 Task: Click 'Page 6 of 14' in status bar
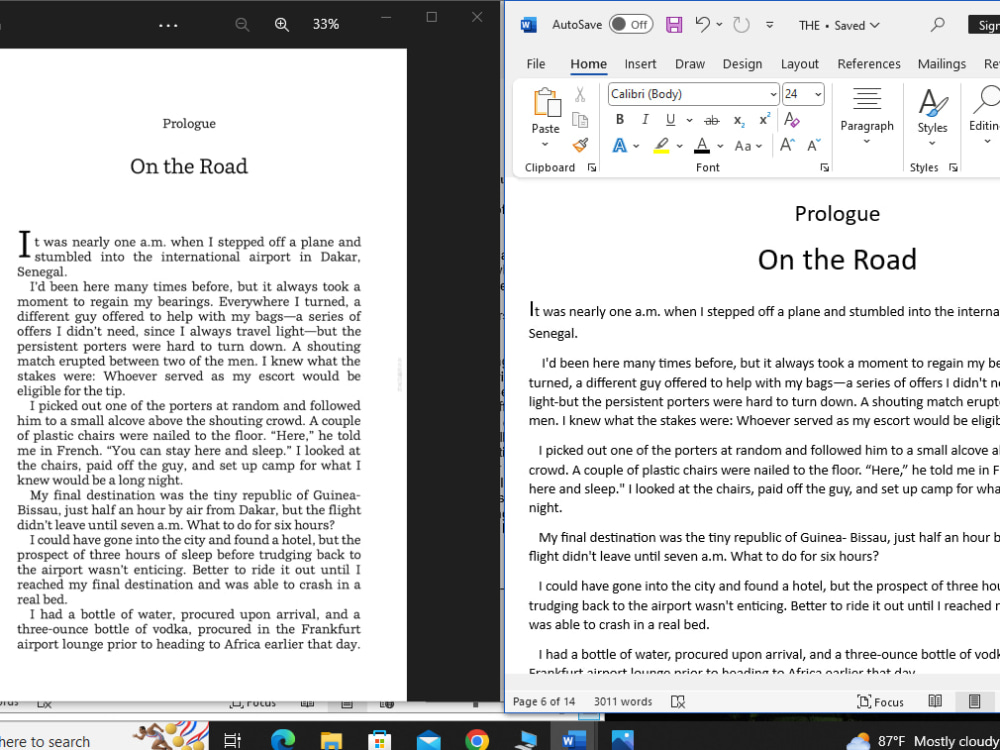pyautogui.click(x=544, y=702)
